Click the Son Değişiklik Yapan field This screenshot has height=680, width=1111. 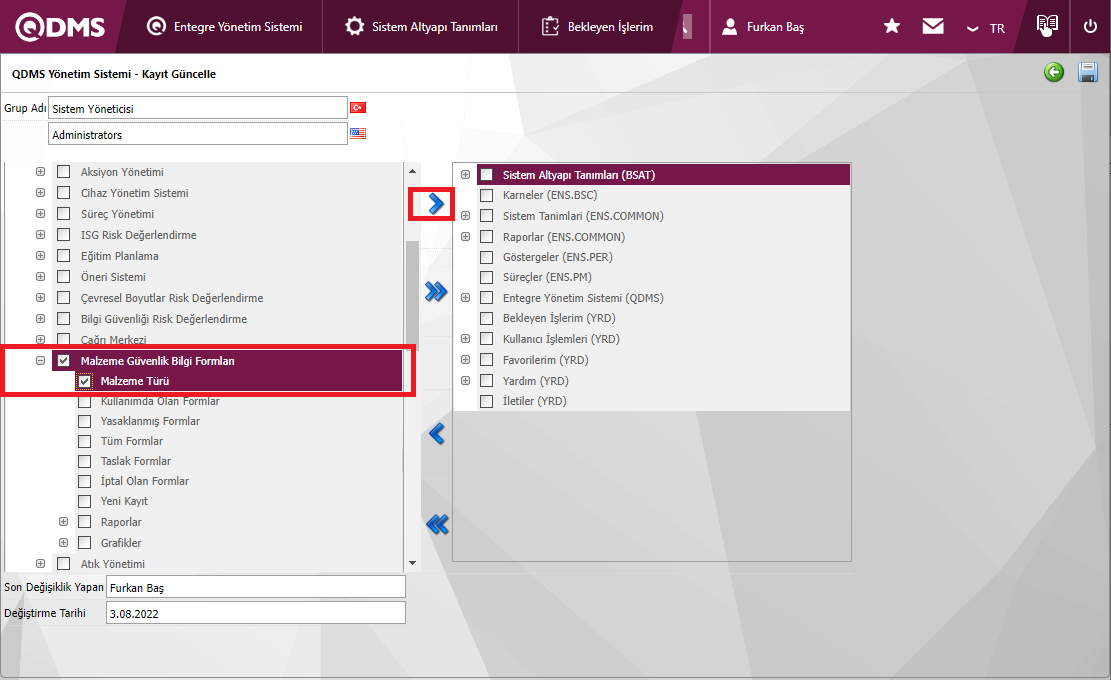[256, 587]
